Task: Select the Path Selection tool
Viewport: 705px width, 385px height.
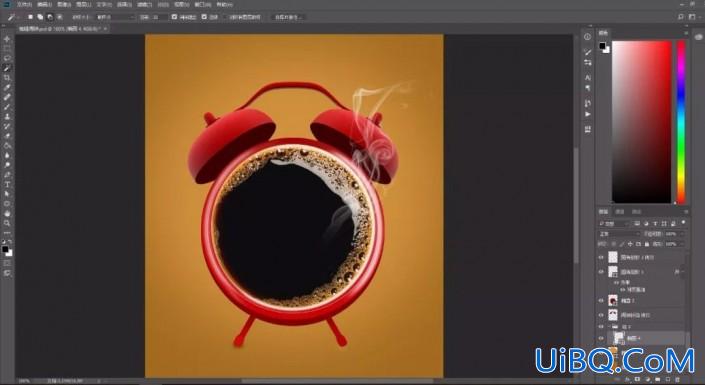Action: click(x=7, y=194)
